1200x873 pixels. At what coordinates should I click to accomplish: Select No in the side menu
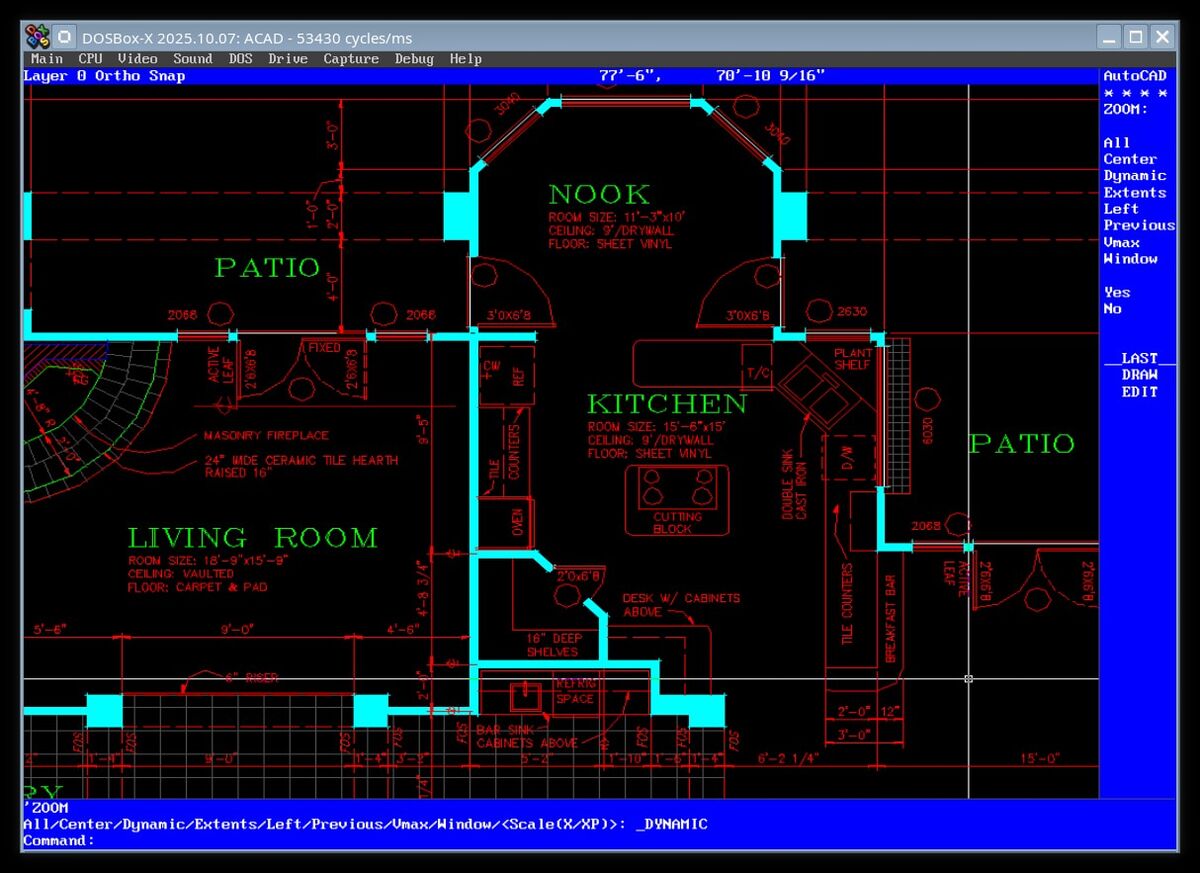[x=1112, y=309]
